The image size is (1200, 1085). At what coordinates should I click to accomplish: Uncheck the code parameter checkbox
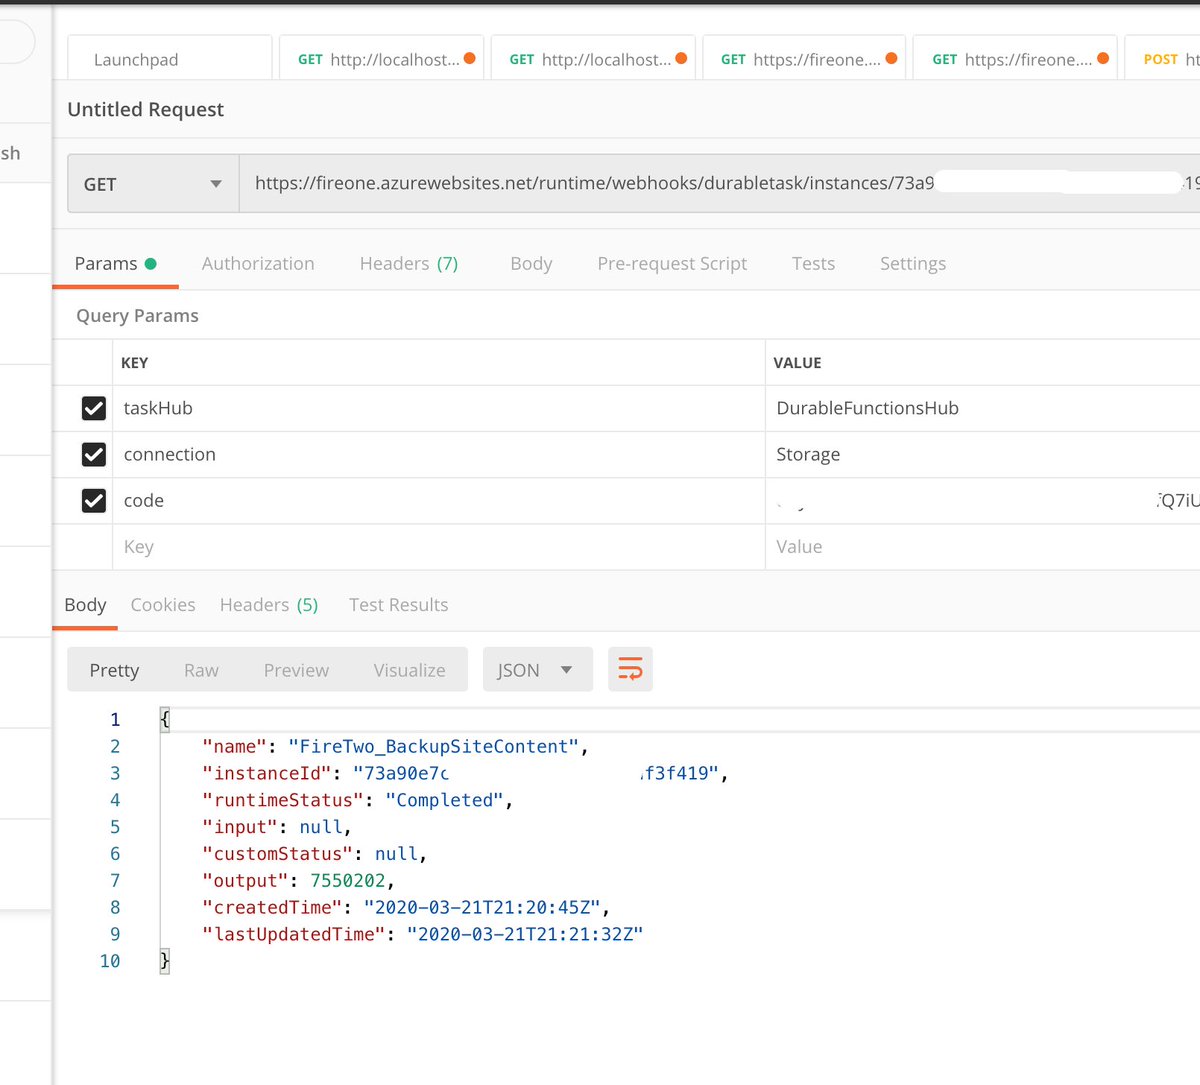tap(94, 500)
